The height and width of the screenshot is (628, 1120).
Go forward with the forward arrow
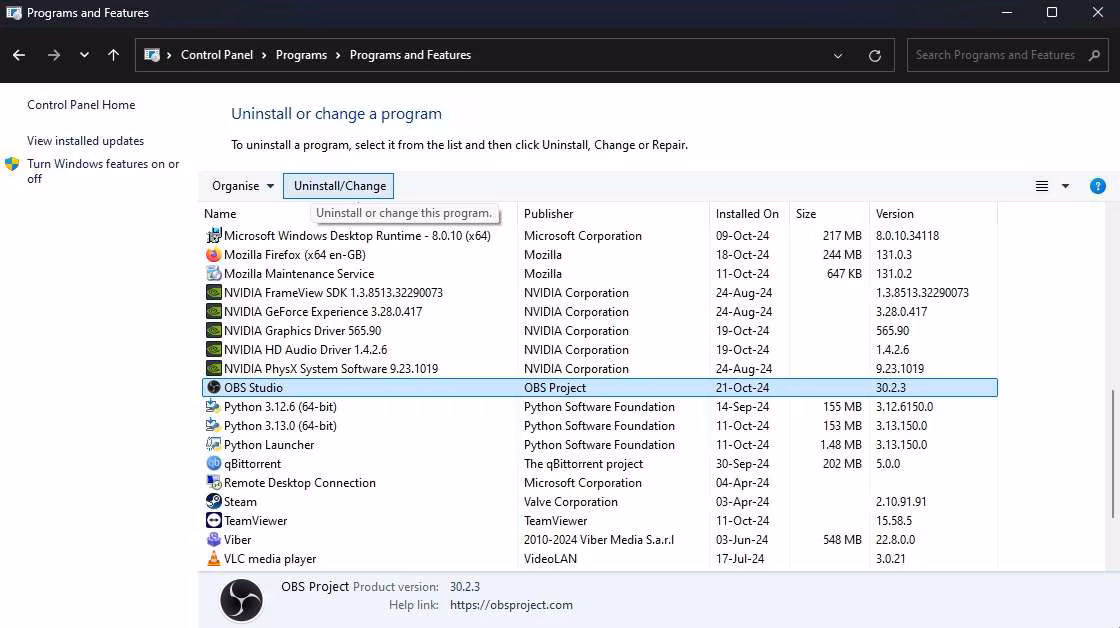pyautogui.click(x=54, y=55)
